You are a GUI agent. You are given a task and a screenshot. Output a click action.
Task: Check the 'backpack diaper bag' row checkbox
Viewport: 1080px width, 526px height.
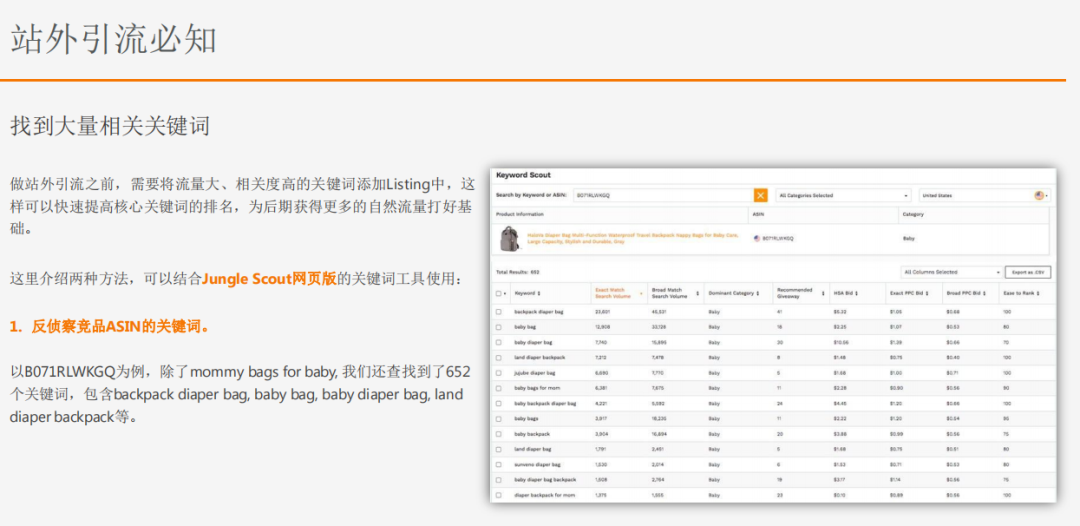pos(499,312)
